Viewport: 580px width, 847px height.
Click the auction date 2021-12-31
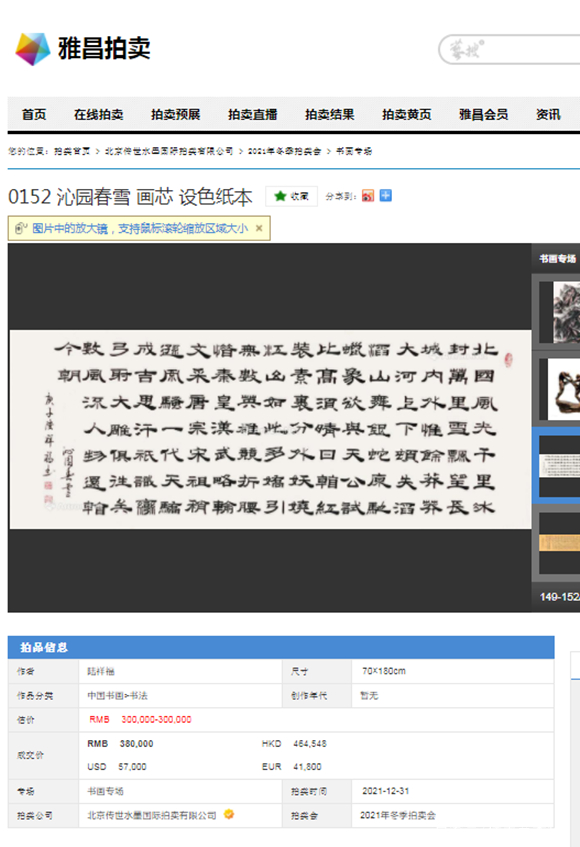[386, 791]
